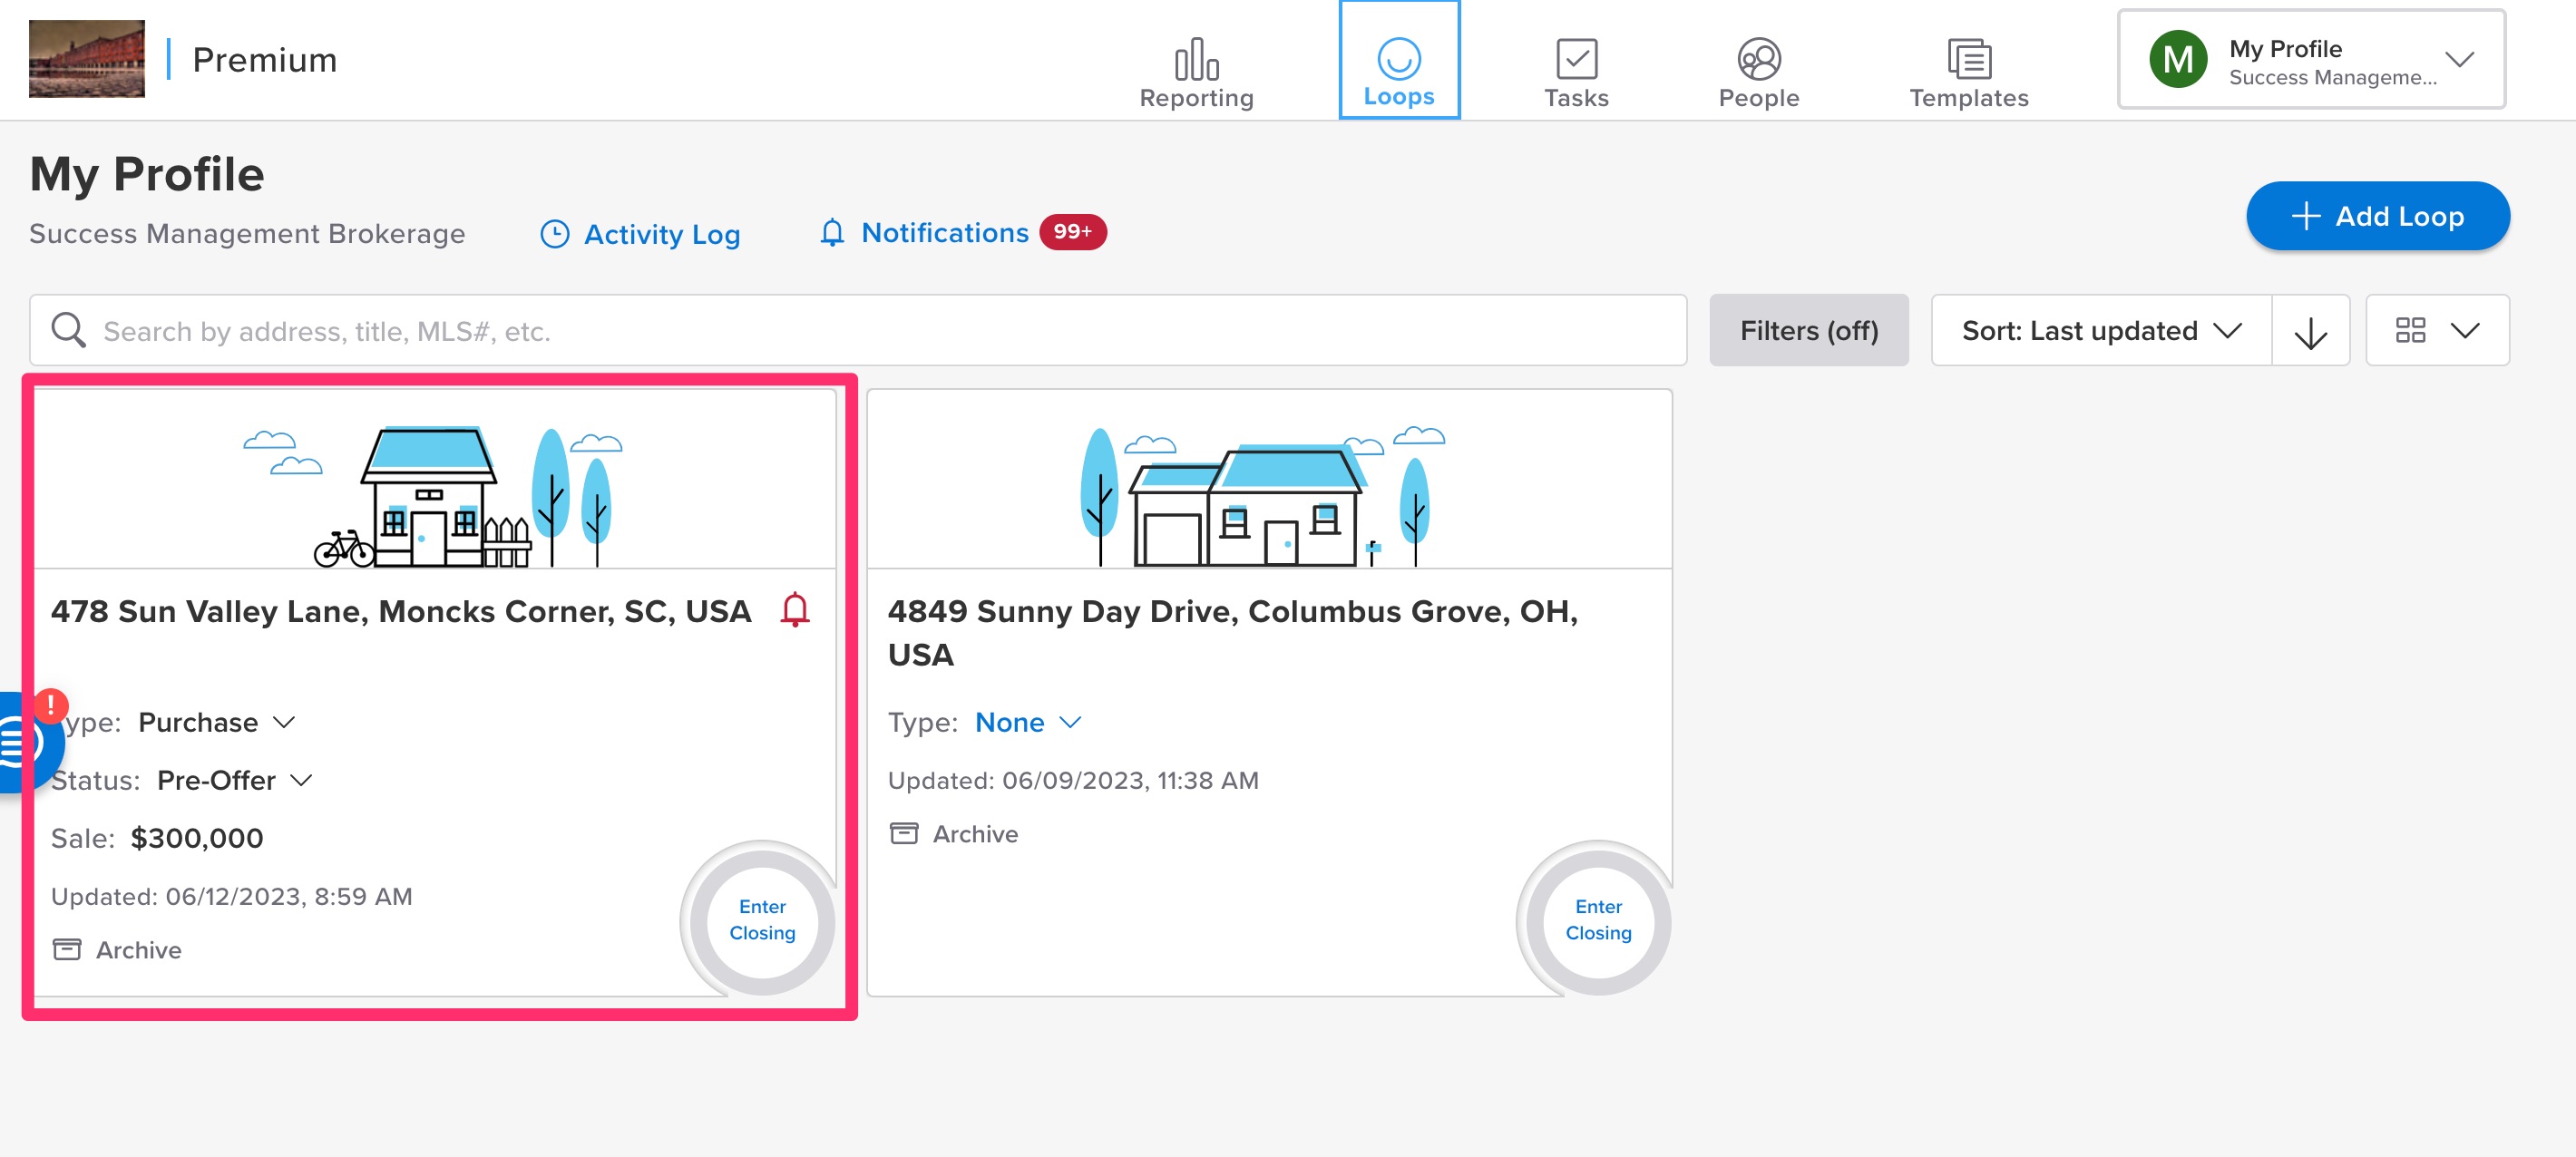Click the 99+ notifications badge
Image resolution: width=2576 pixels, height=1157 pixels.
point(1072,232)
